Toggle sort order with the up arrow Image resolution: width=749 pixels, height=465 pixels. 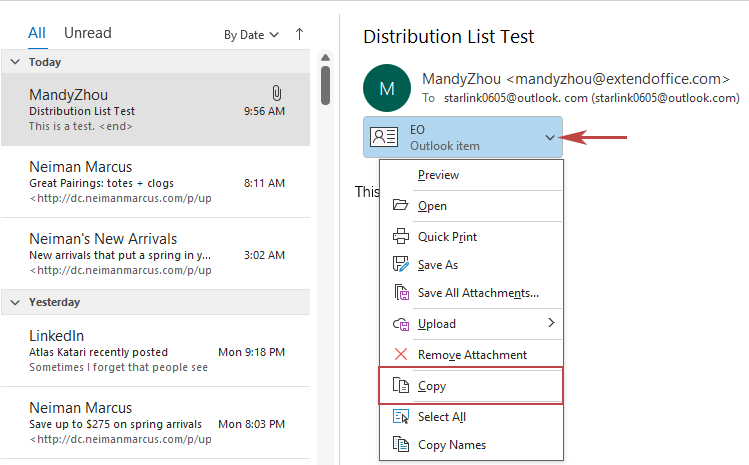(299, 34)
